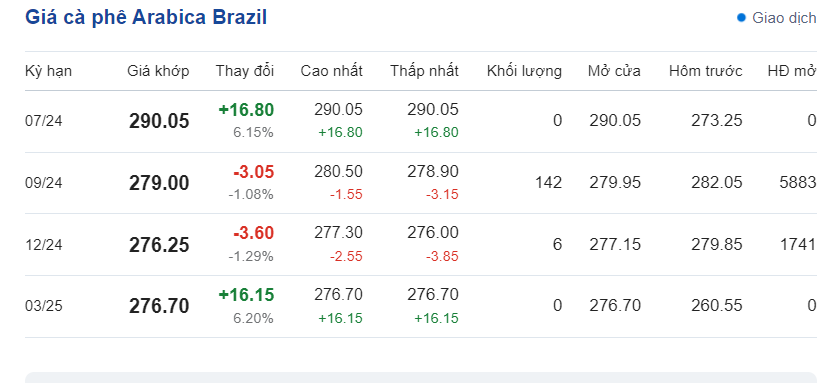Select the 12/24 contract row
This screenshot has width=837, height=383.
click(x=421, y=245)
